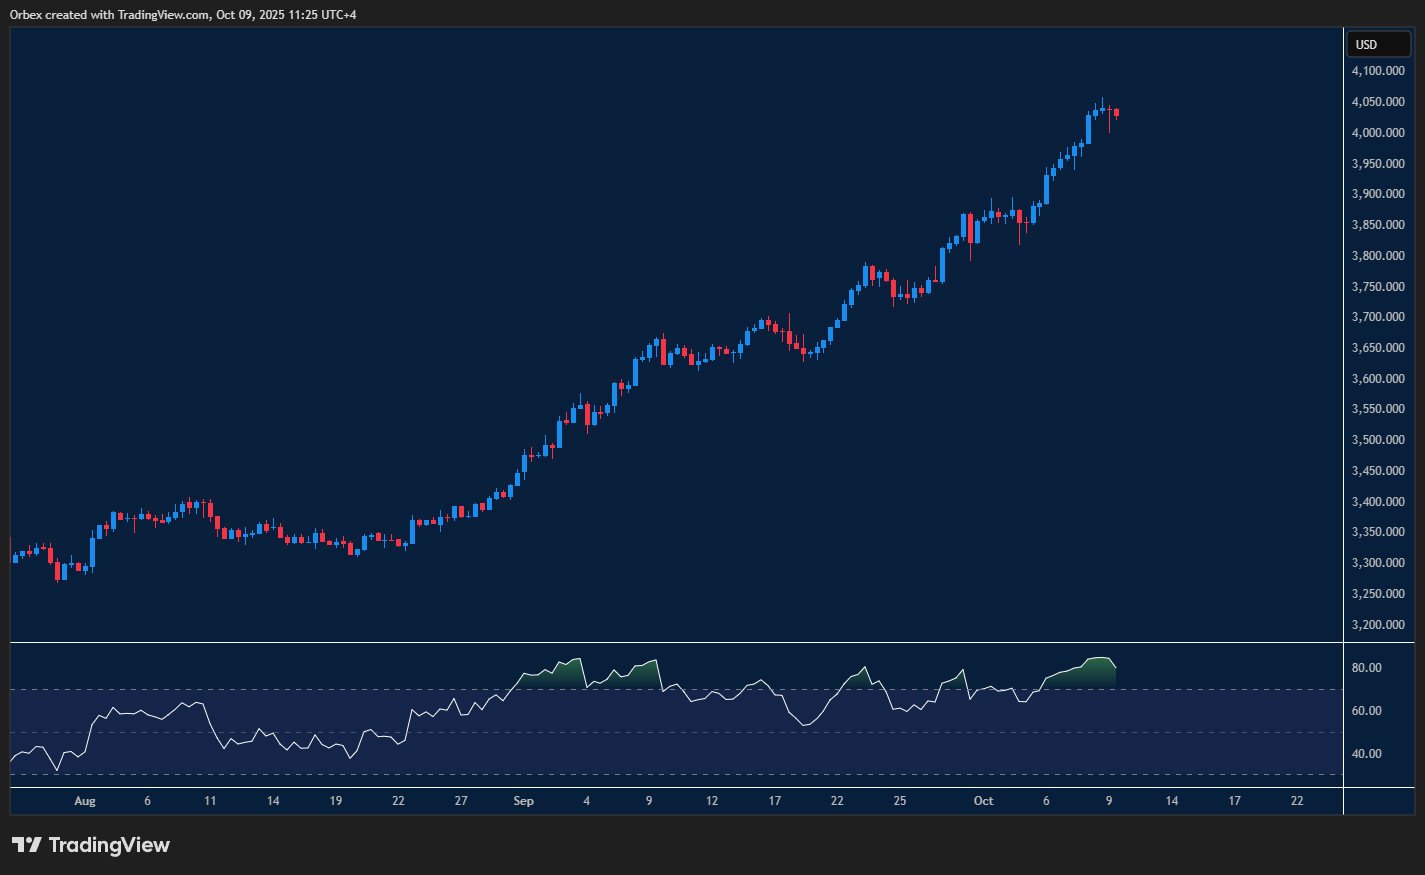Click the 4,000.000 price scale label
Viewport: 1425px width, 875px height.
pos(1378,133)
